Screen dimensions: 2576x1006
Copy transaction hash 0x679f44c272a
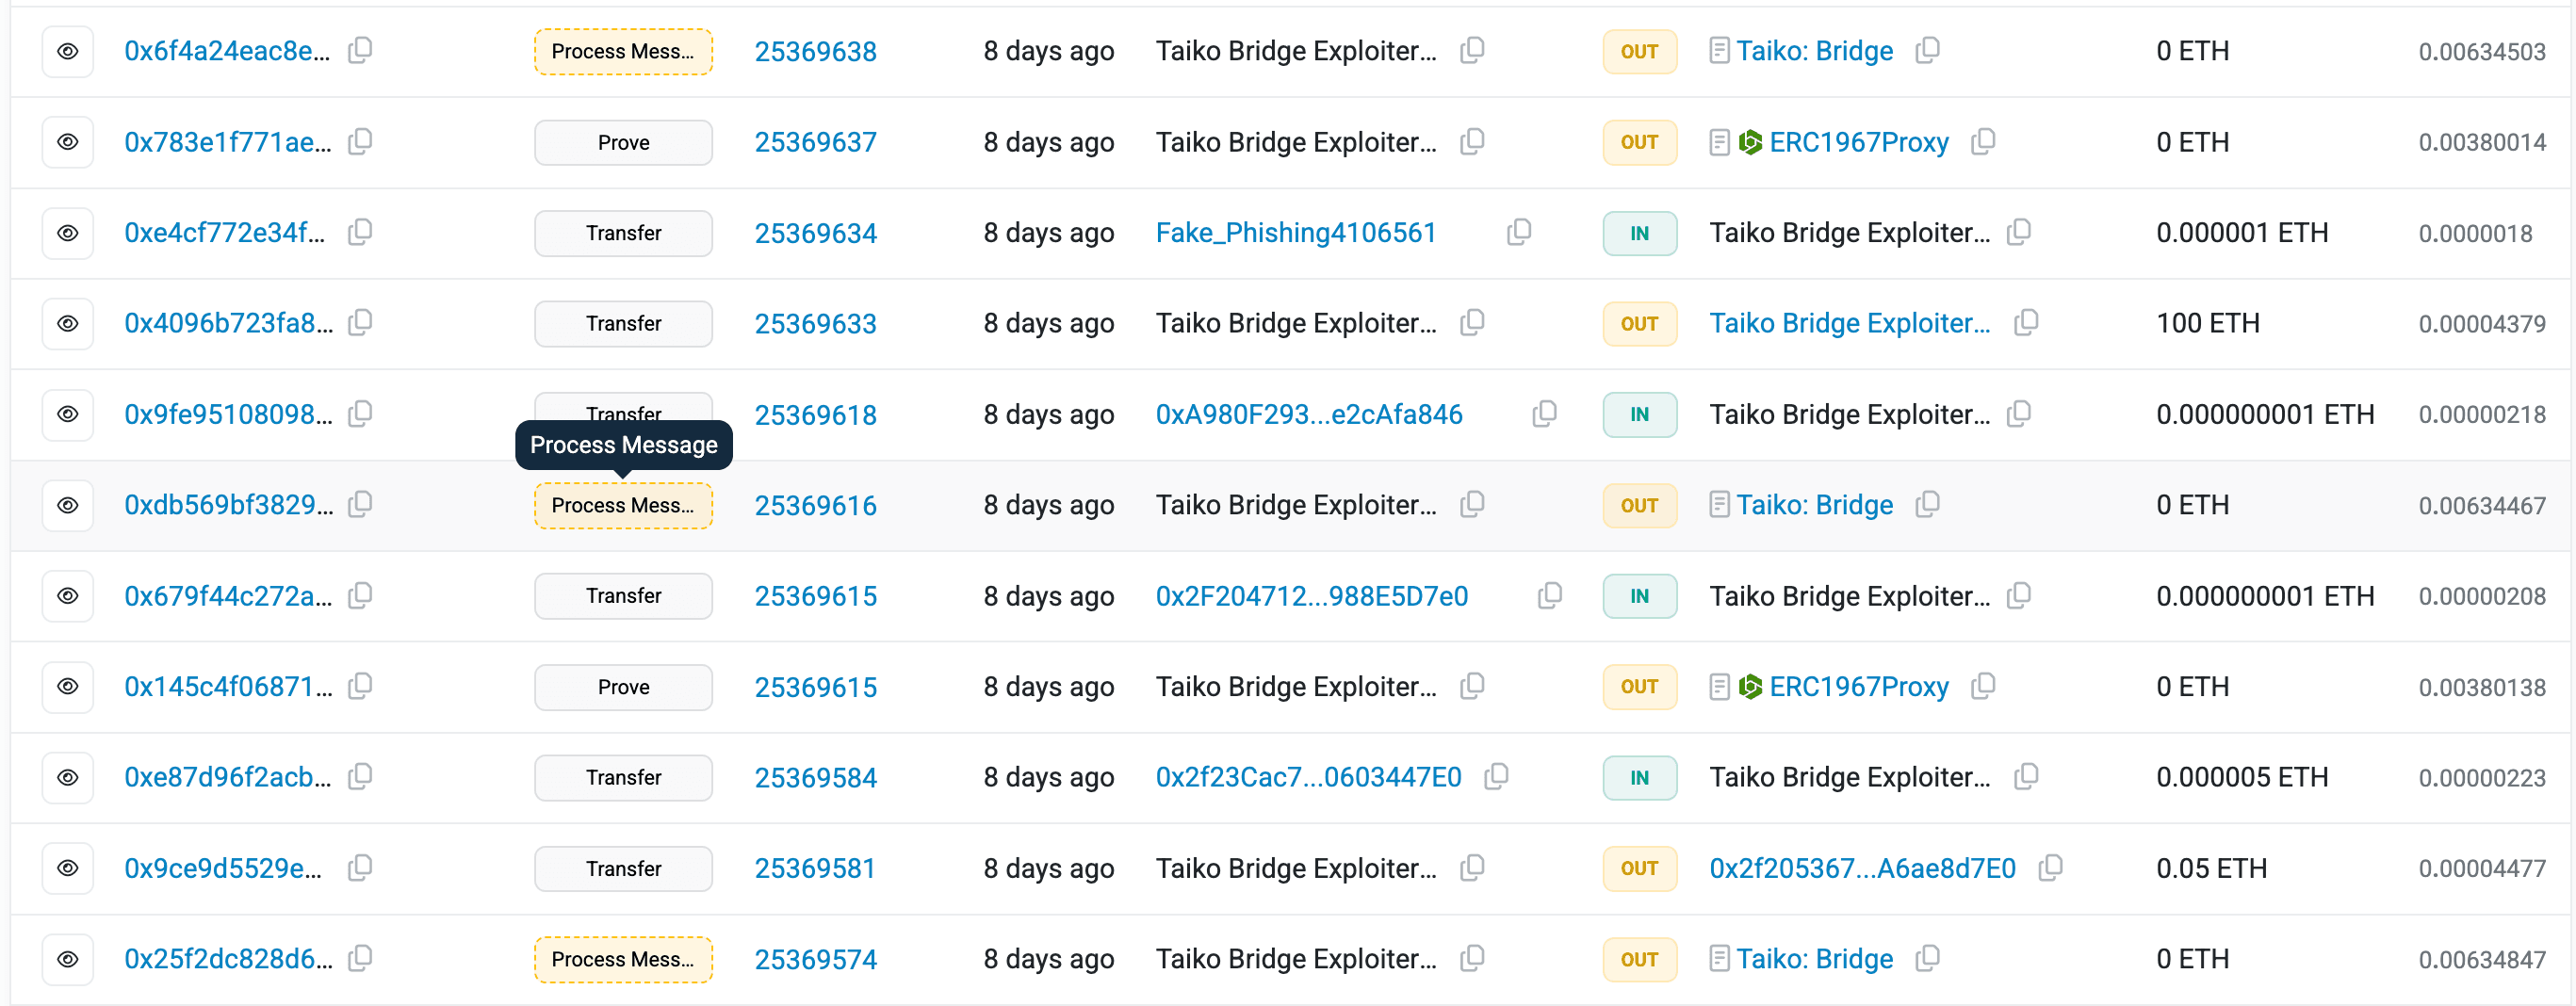360,595
